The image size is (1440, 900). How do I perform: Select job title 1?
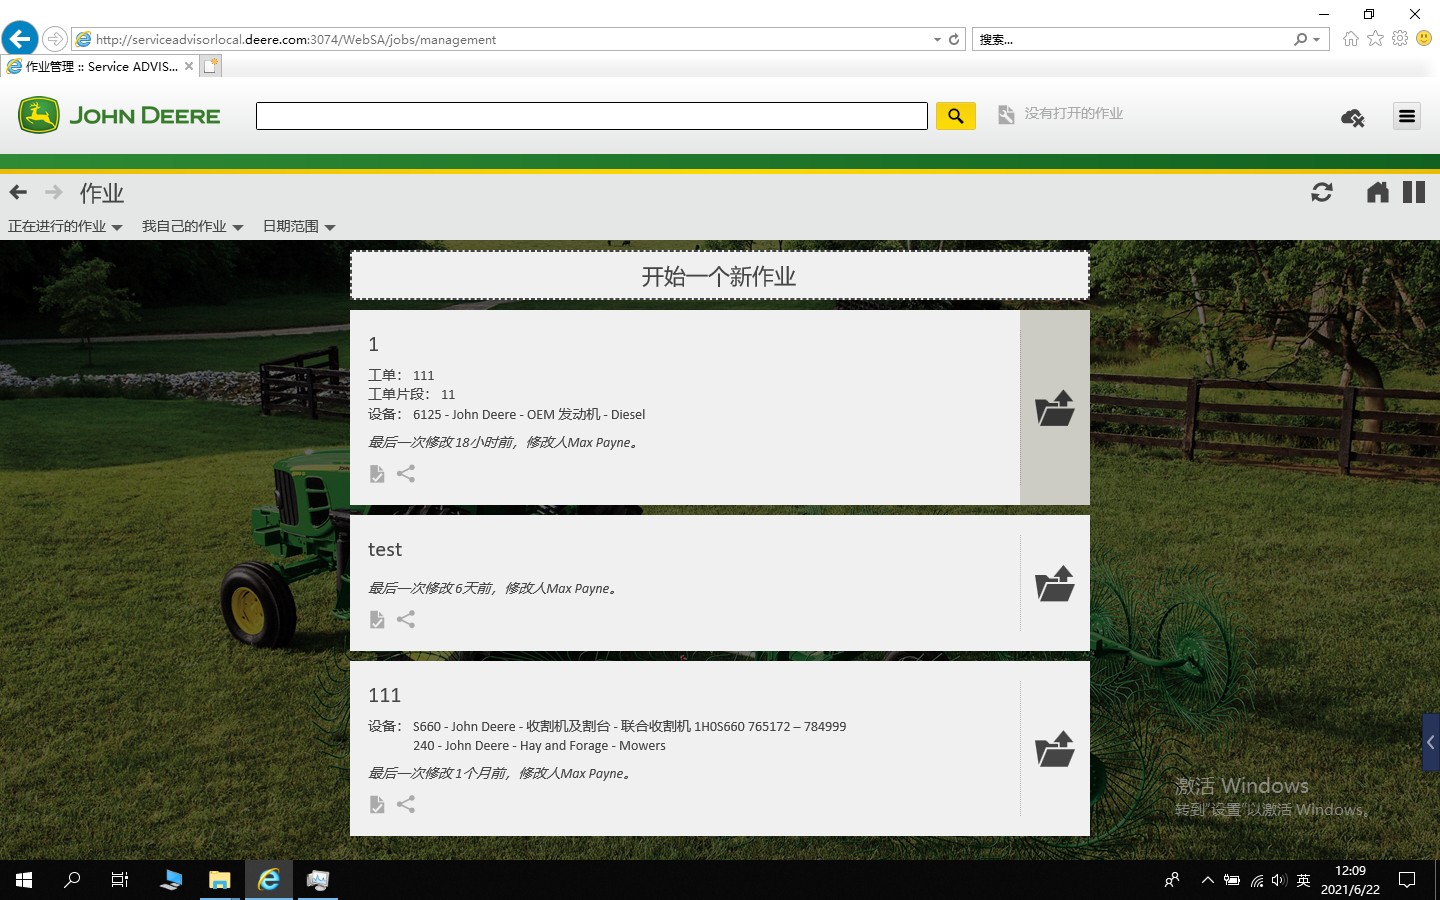point(374,345)
